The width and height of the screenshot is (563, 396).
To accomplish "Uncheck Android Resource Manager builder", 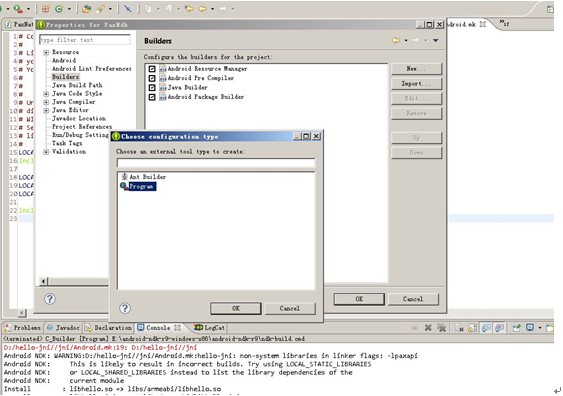I will (152, 69).
